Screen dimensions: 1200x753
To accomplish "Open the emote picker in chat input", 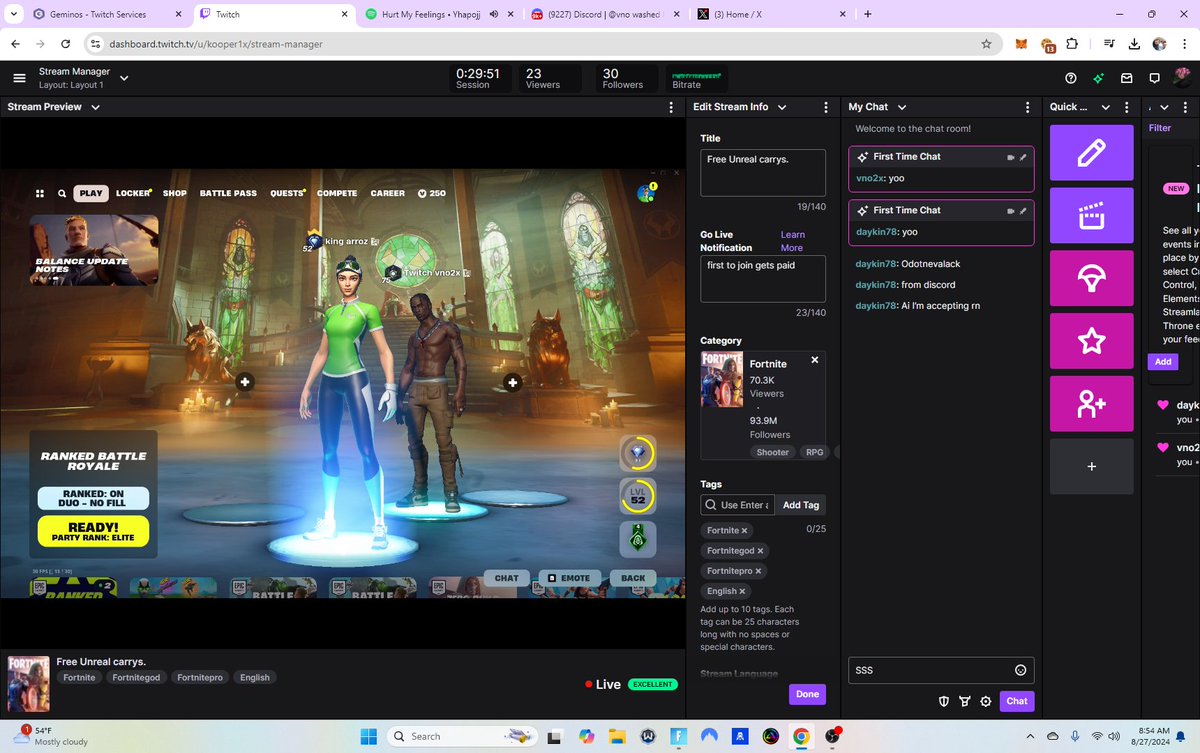I will pyautogui.click(x=1020, y=670).
